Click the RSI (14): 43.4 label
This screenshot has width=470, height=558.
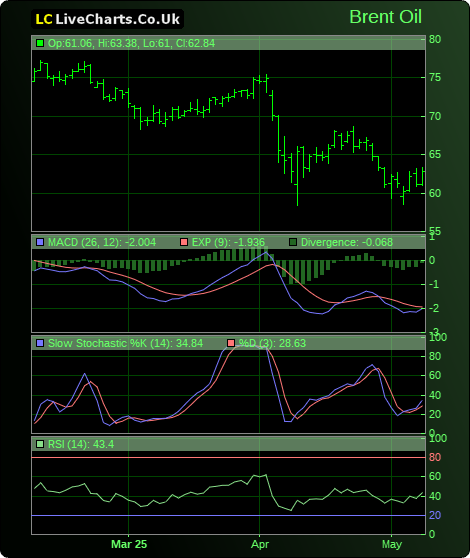[x=81, y=444]
